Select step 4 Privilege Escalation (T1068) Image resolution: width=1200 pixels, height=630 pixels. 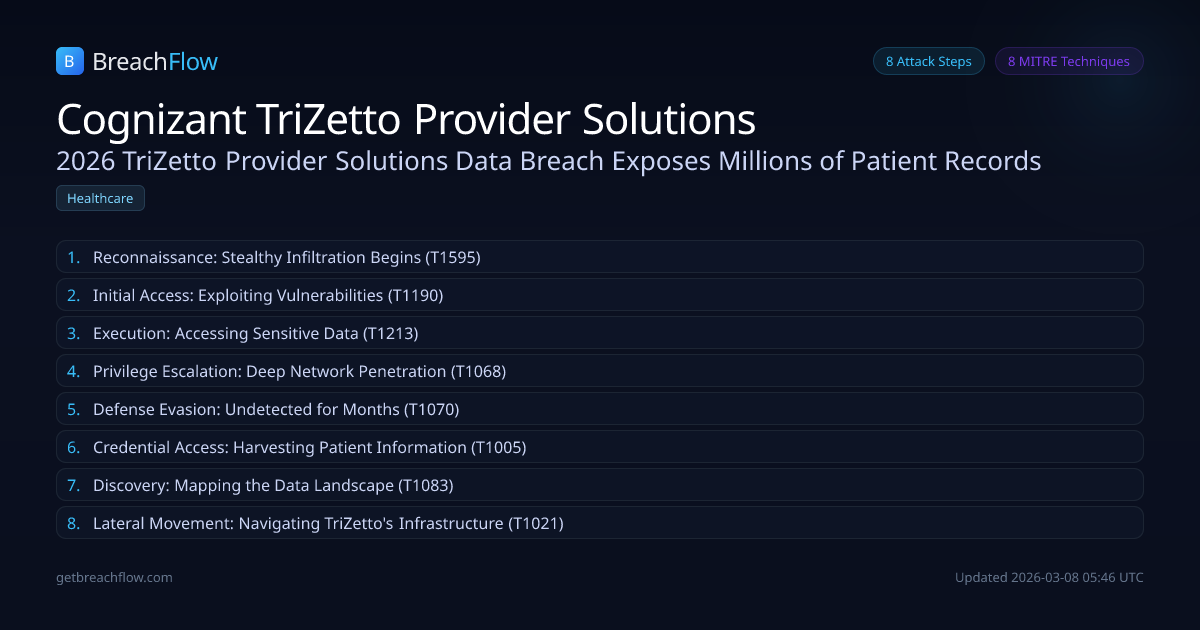tap(300, 371)
